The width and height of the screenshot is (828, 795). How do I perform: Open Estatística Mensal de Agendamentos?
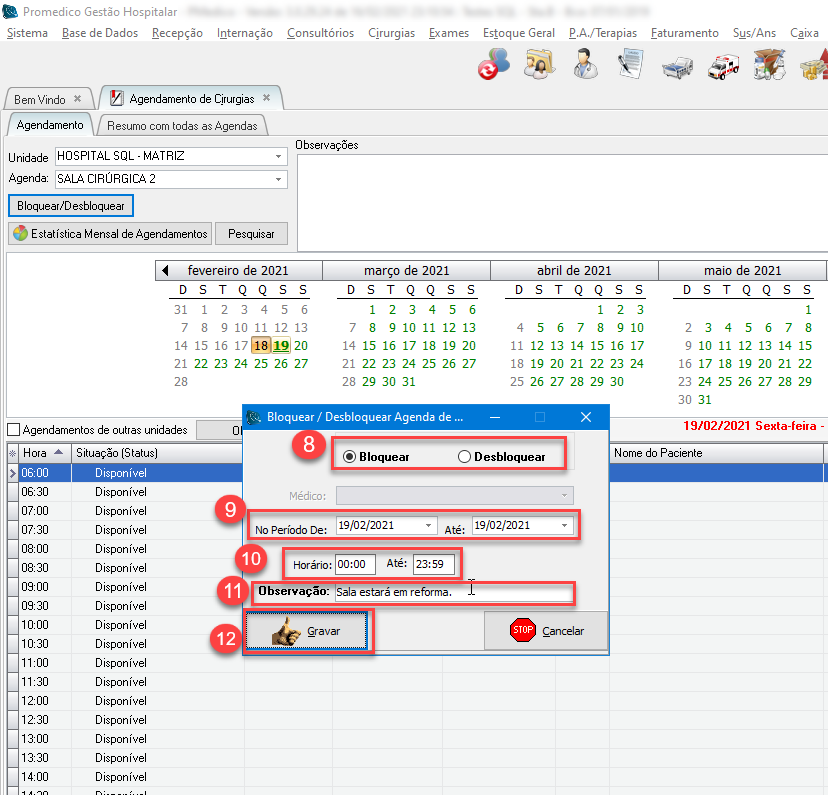click(x=110, y=234)
